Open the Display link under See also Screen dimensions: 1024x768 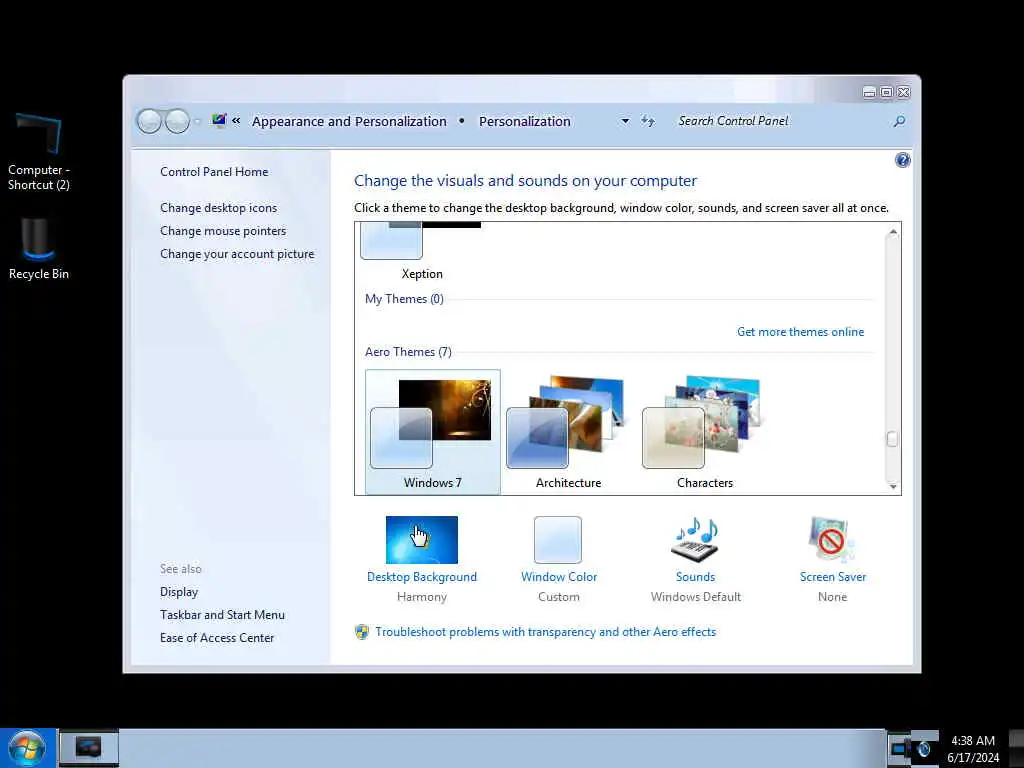[x=179, y=592]
